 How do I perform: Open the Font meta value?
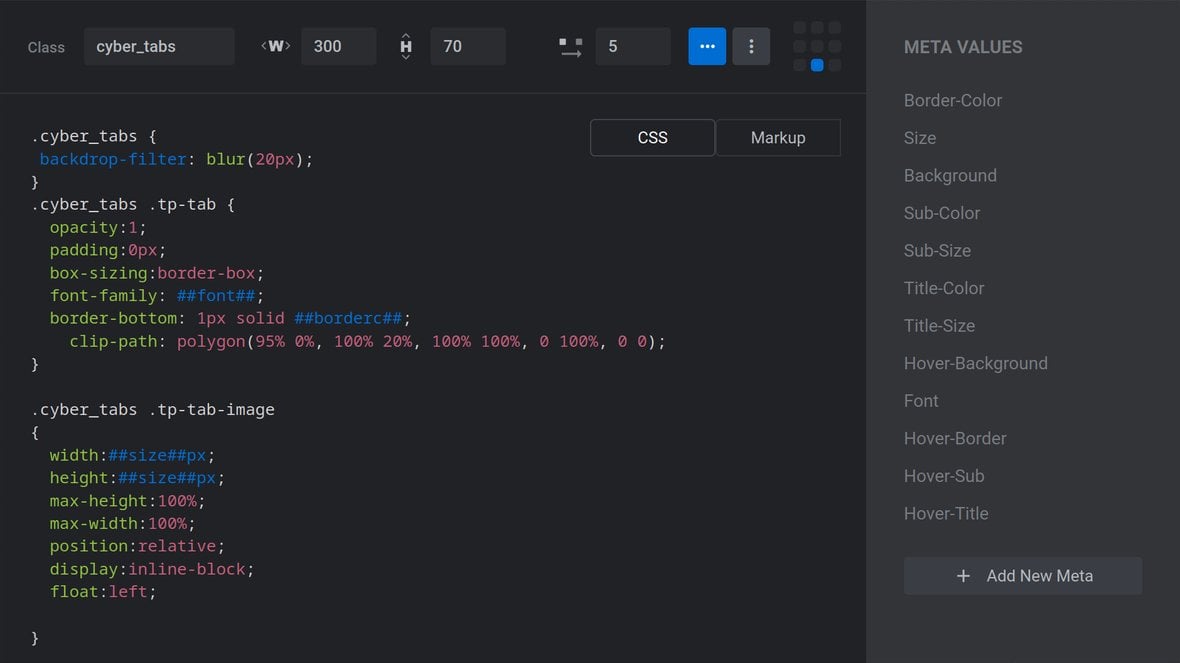(921, 401)
